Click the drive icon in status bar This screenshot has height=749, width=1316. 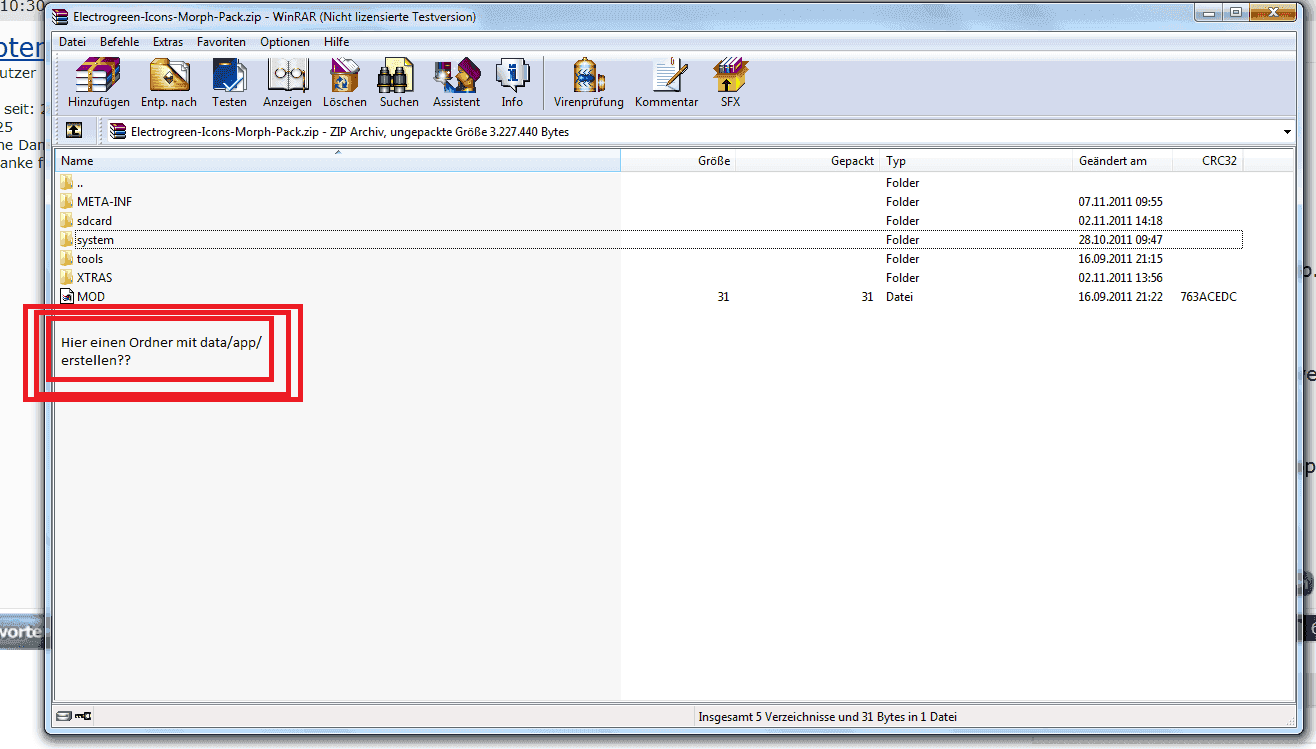pyautogui.click(x=64, y=716)
